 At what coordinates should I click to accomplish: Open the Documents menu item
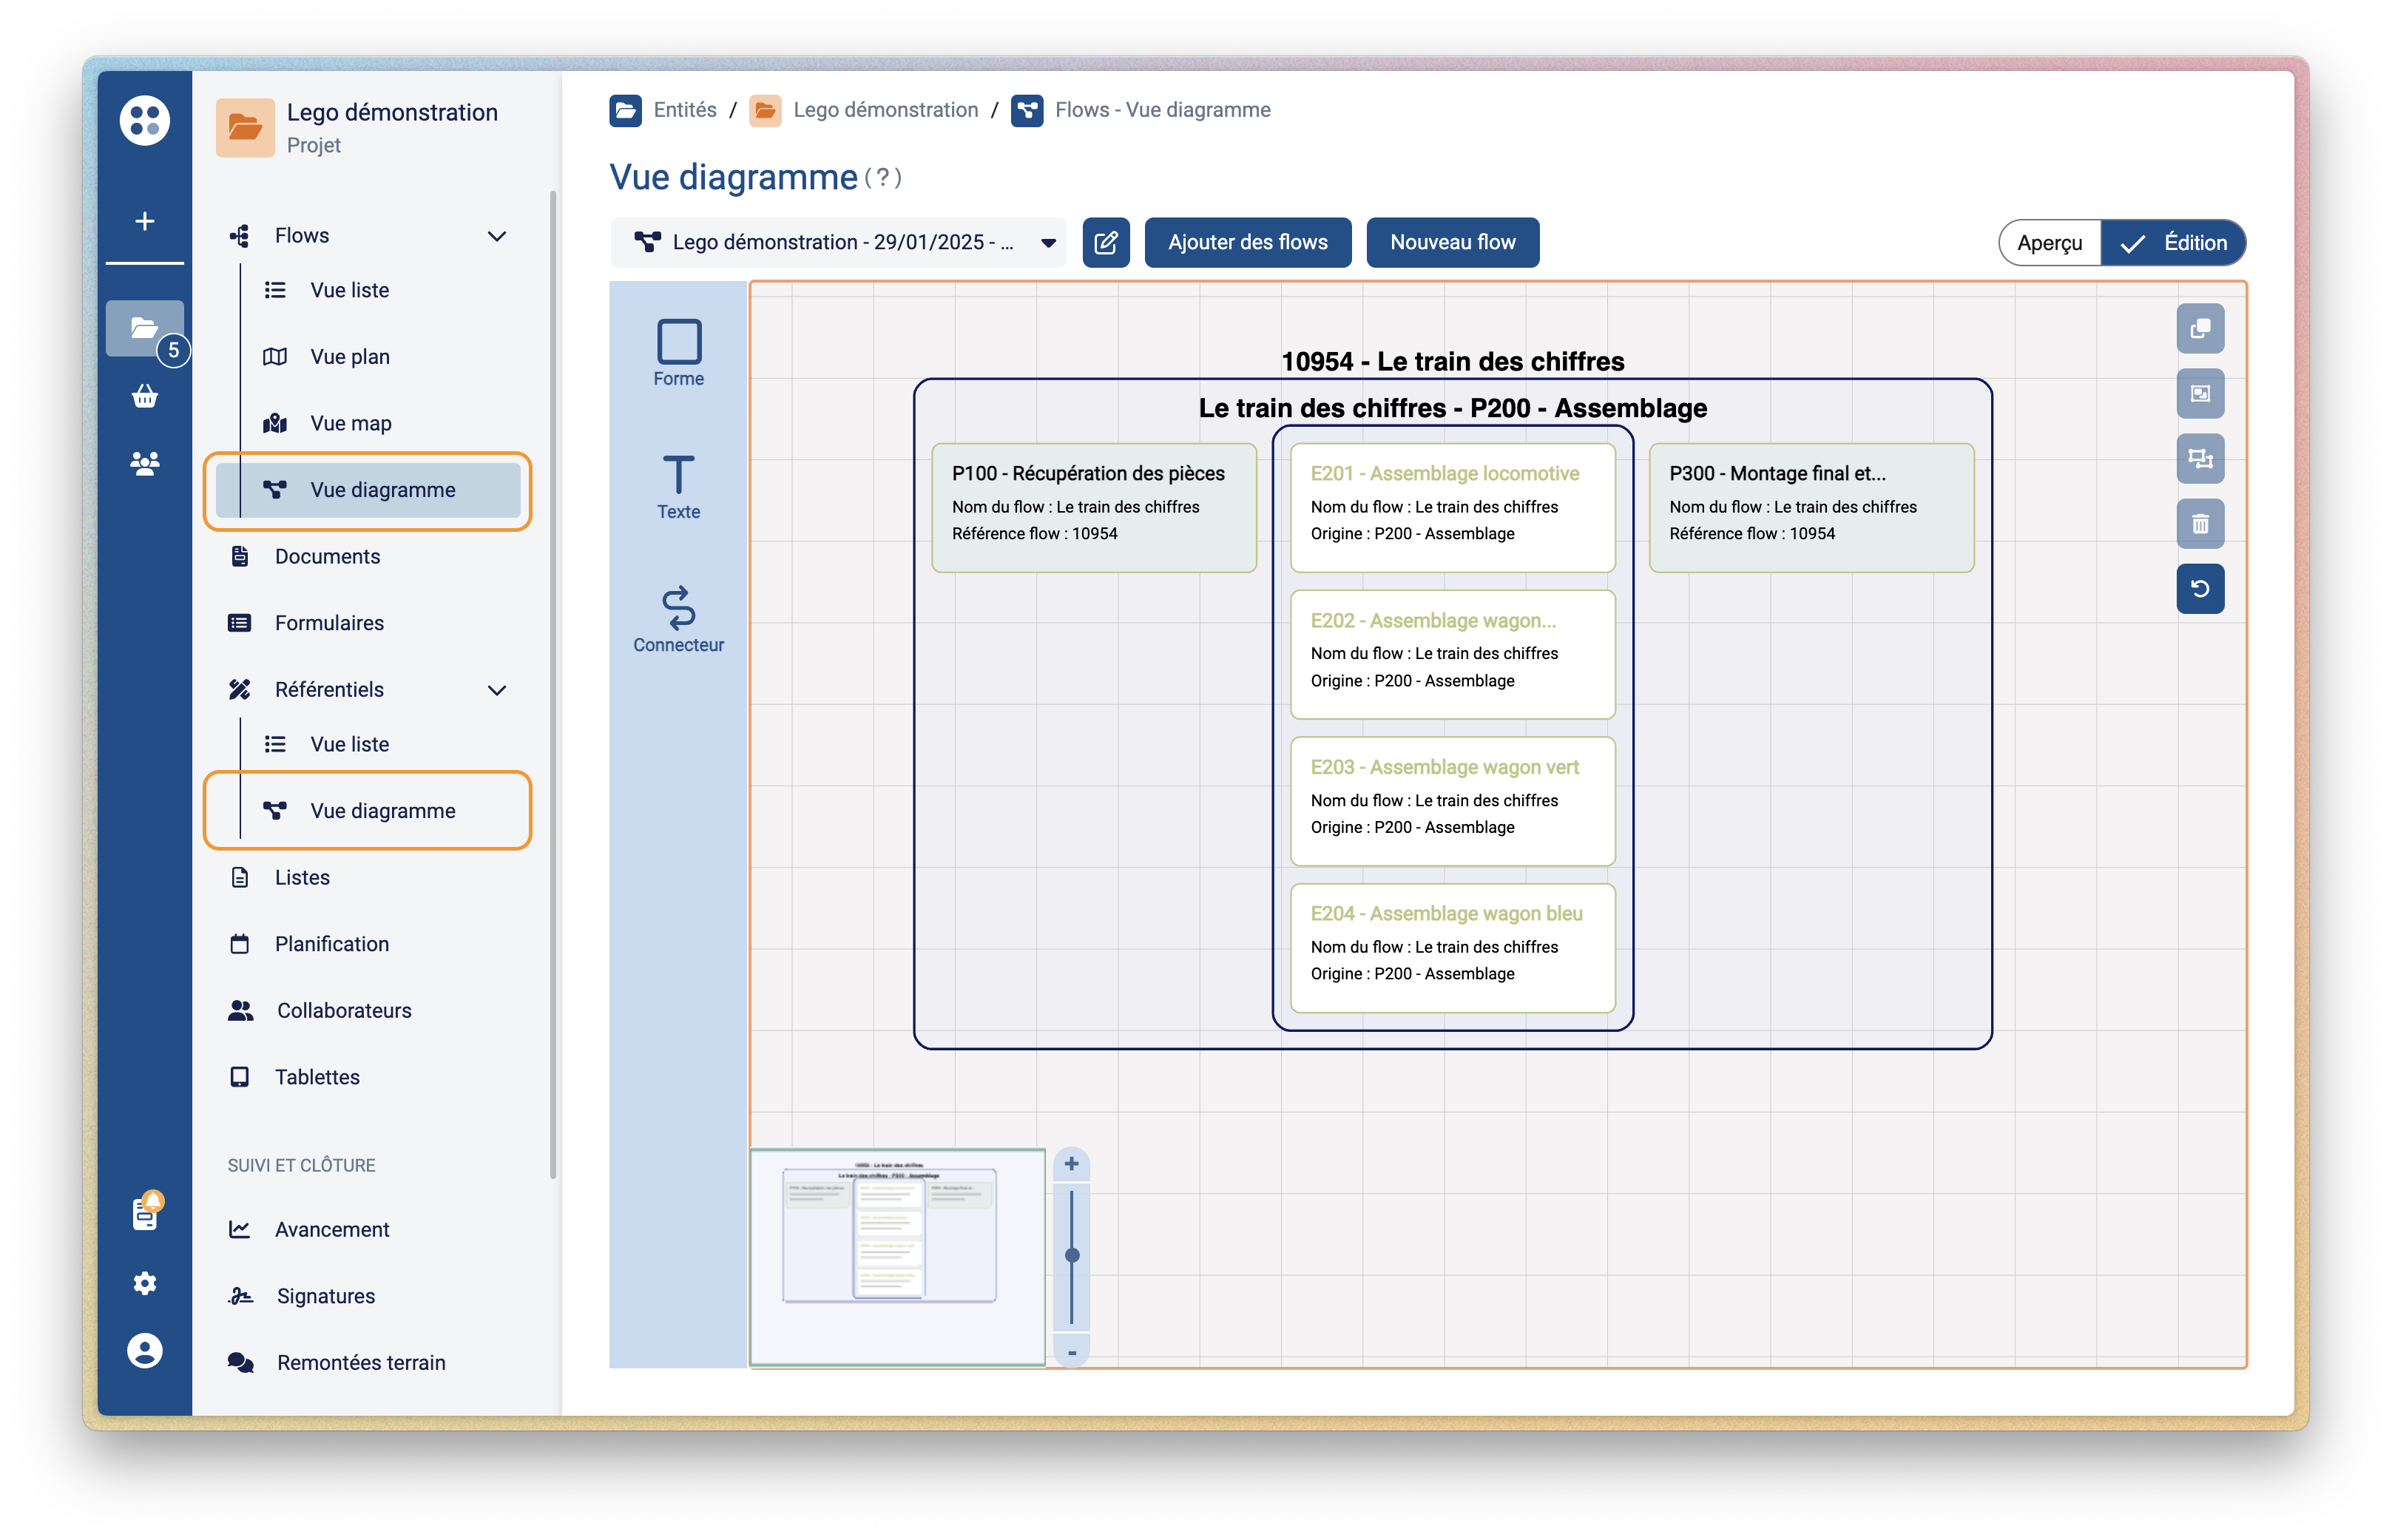(x=327, y=556)
